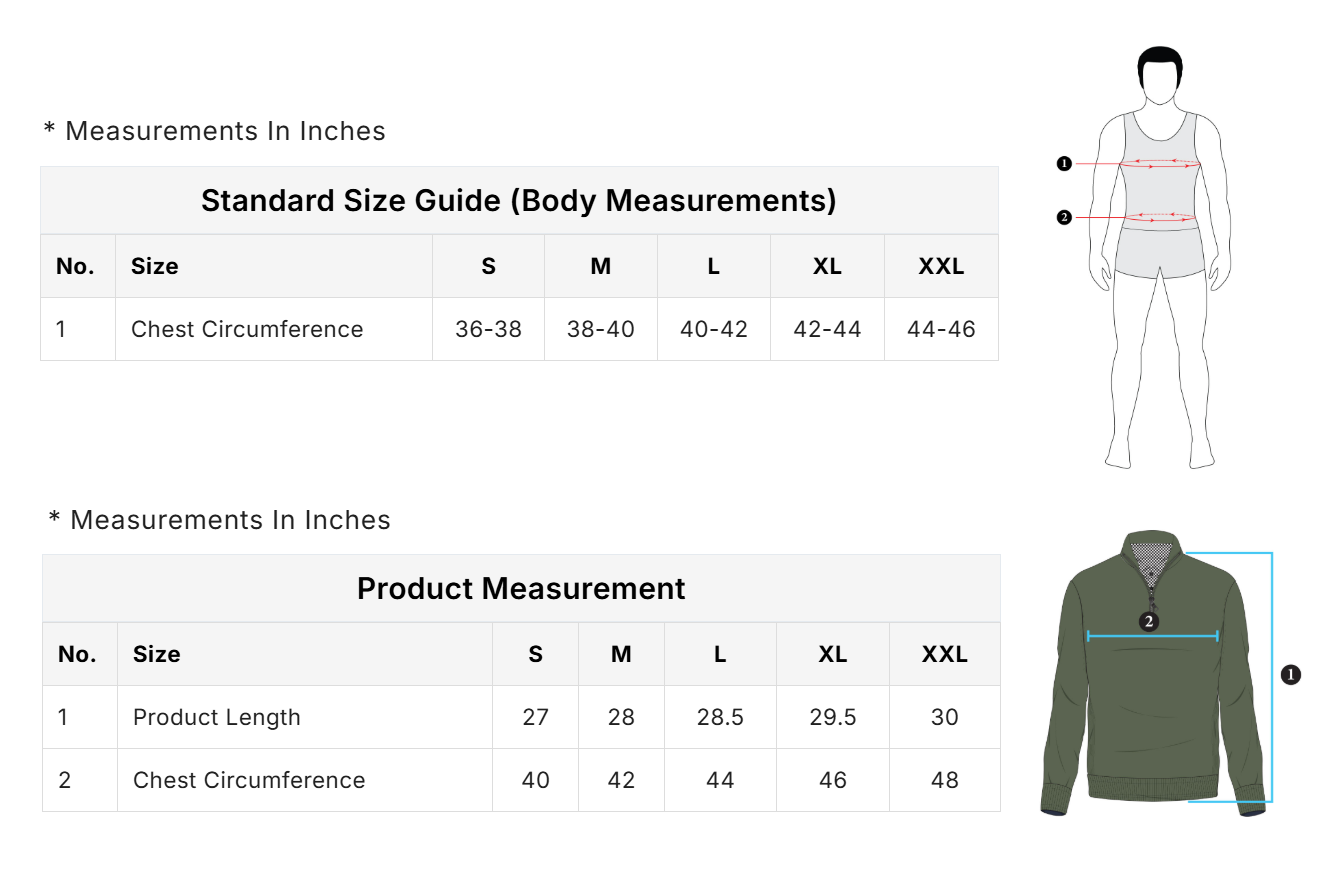Click the 48 chest circumference value
The image size is (1339, 877).
[945, 780]
